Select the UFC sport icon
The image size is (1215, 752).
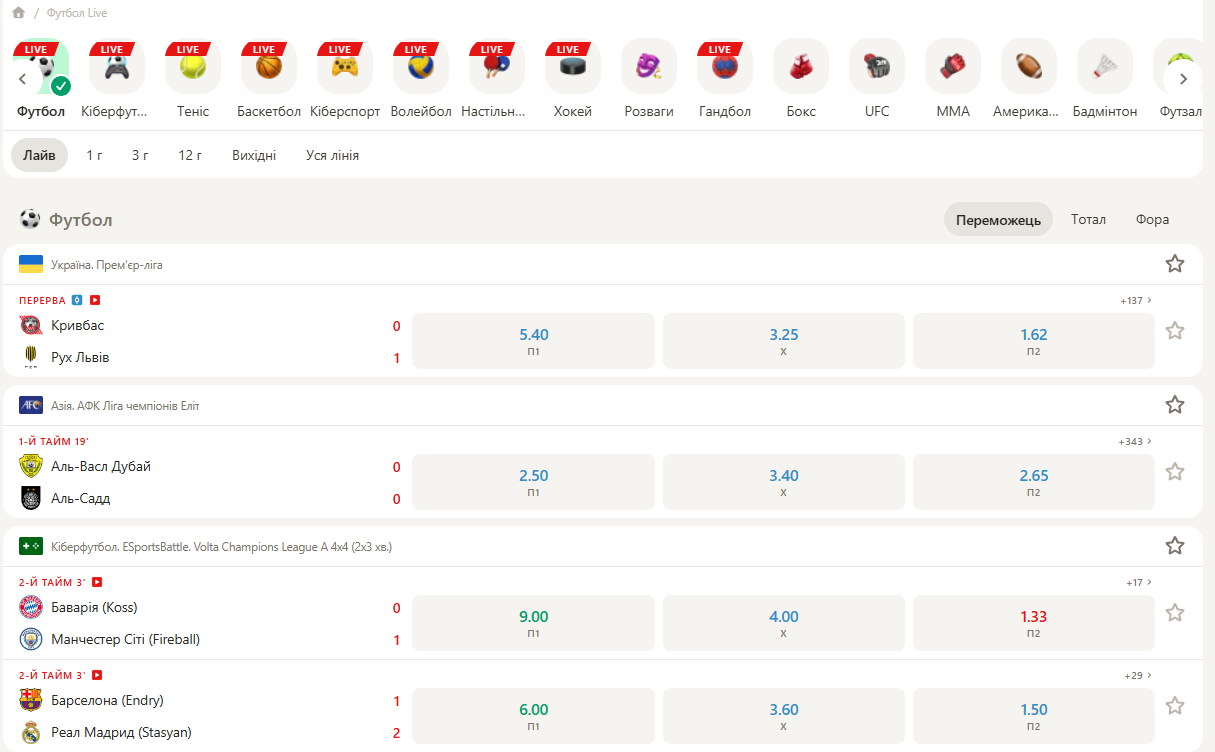point(877,67)
